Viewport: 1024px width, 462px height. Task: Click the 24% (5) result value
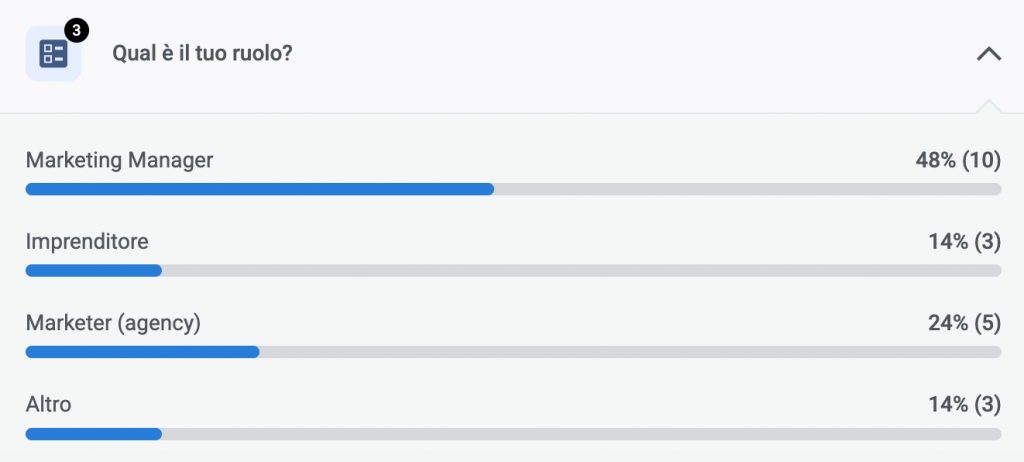click(x=964, y=323)
